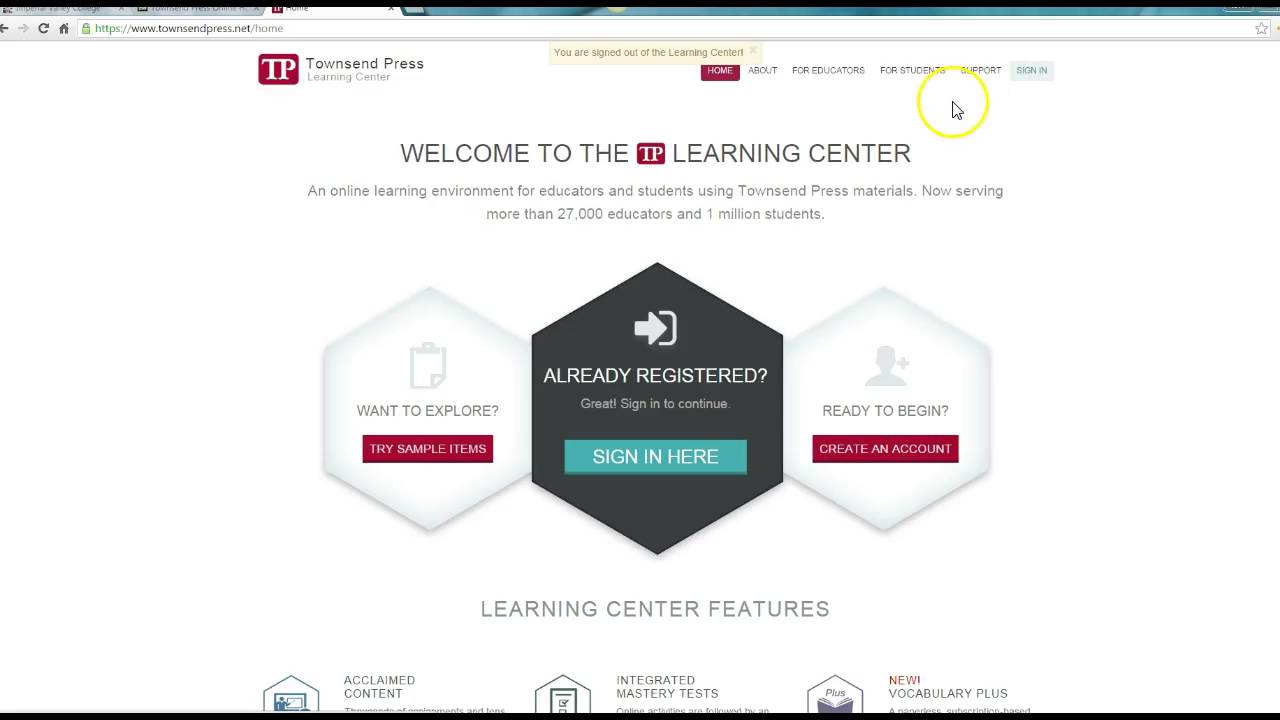Go to the browser home page icon
The width and height of the screenshot is (1280, 720).
[64, 28]
